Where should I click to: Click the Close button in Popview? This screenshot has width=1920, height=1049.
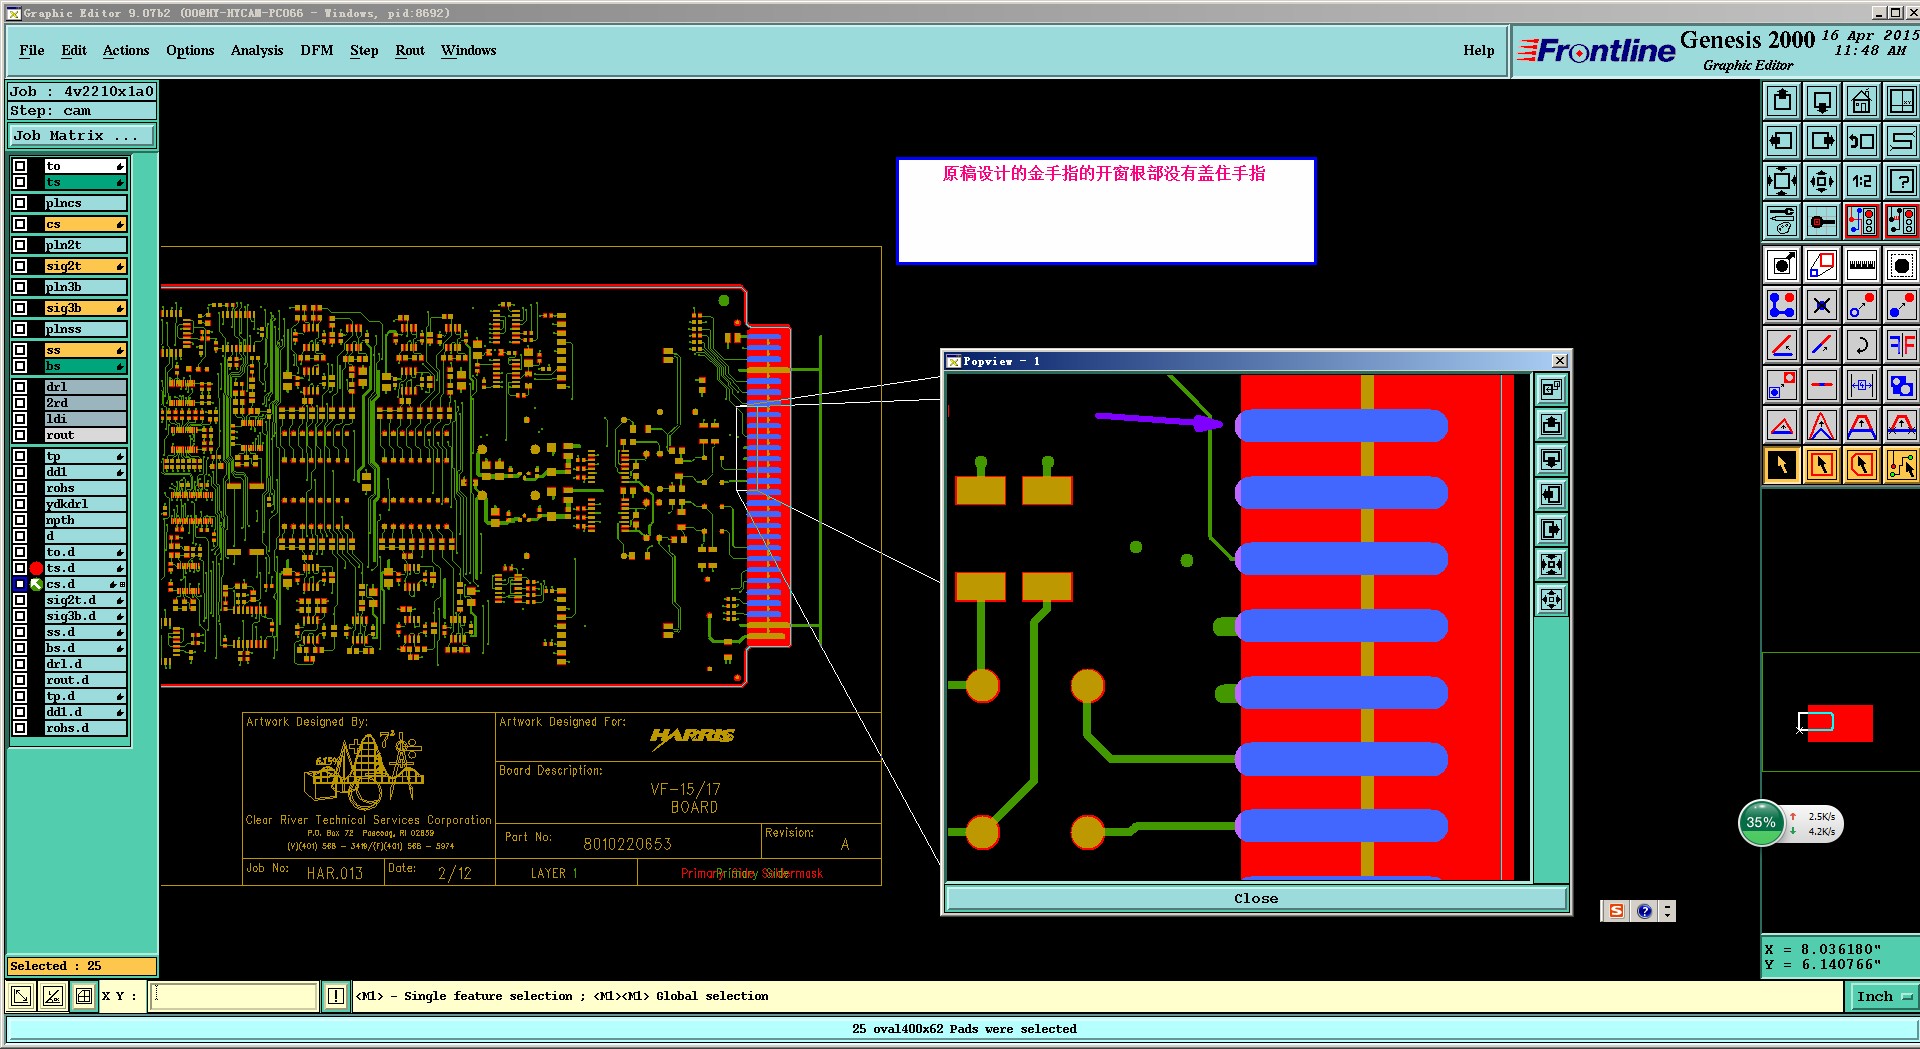tap(1256, 898)
